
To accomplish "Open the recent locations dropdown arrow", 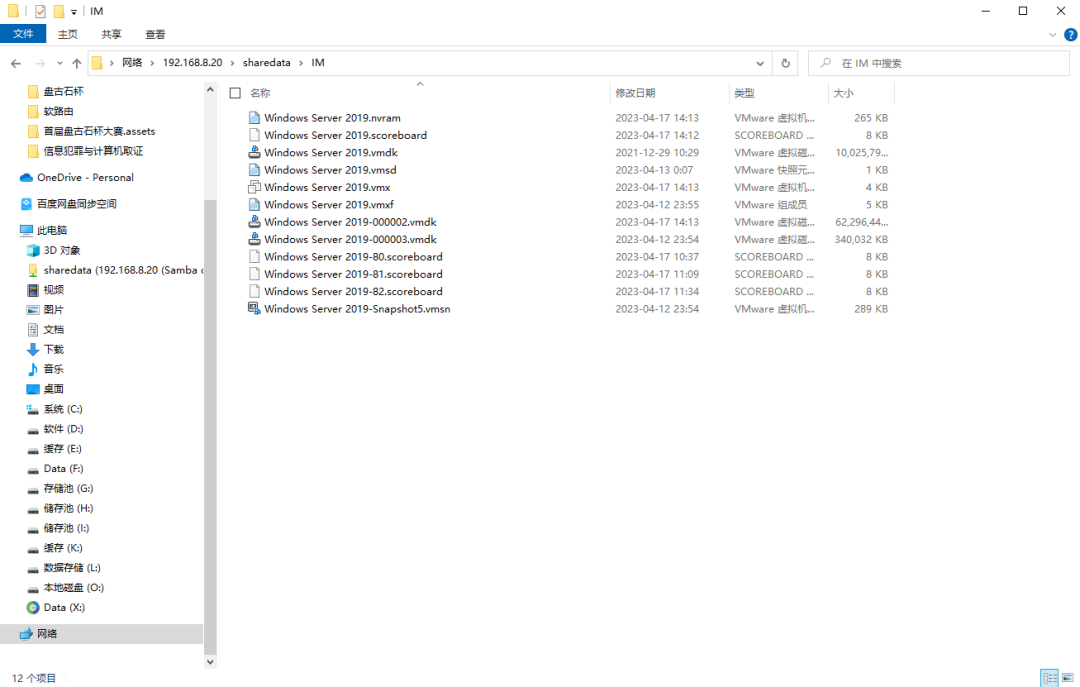I will (x=60, y=63).
